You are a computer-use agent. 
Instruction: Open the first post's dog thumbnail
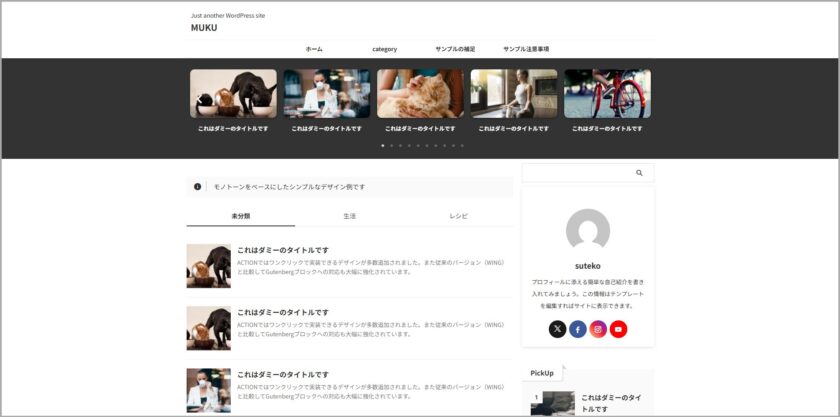[x=208, y=266]
